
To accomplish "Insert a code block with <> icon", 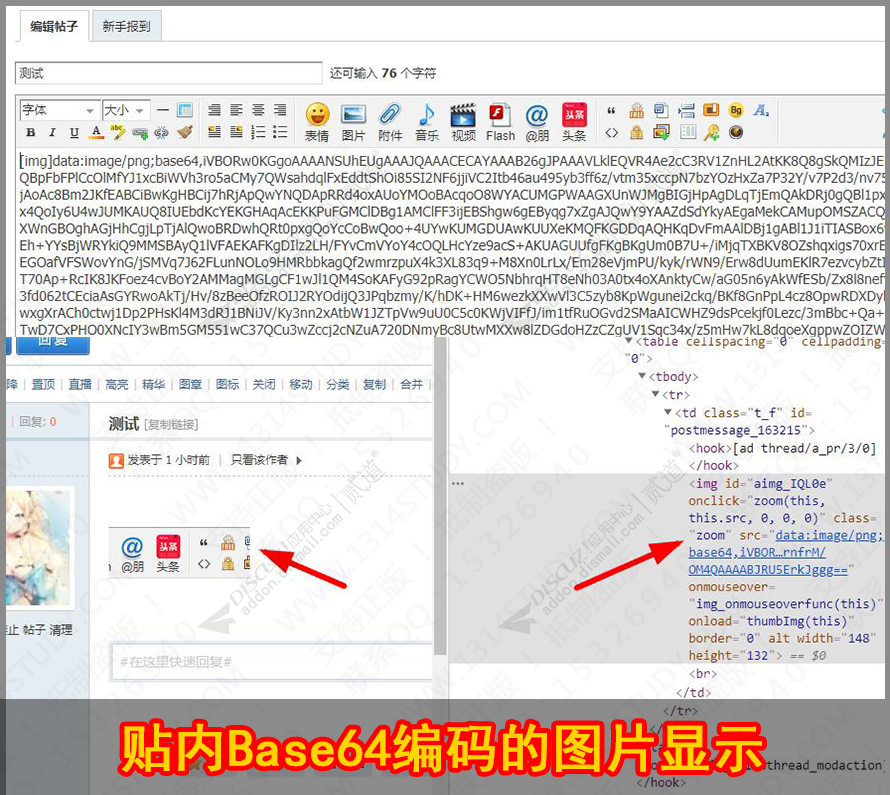I will (x=611, y=133).
